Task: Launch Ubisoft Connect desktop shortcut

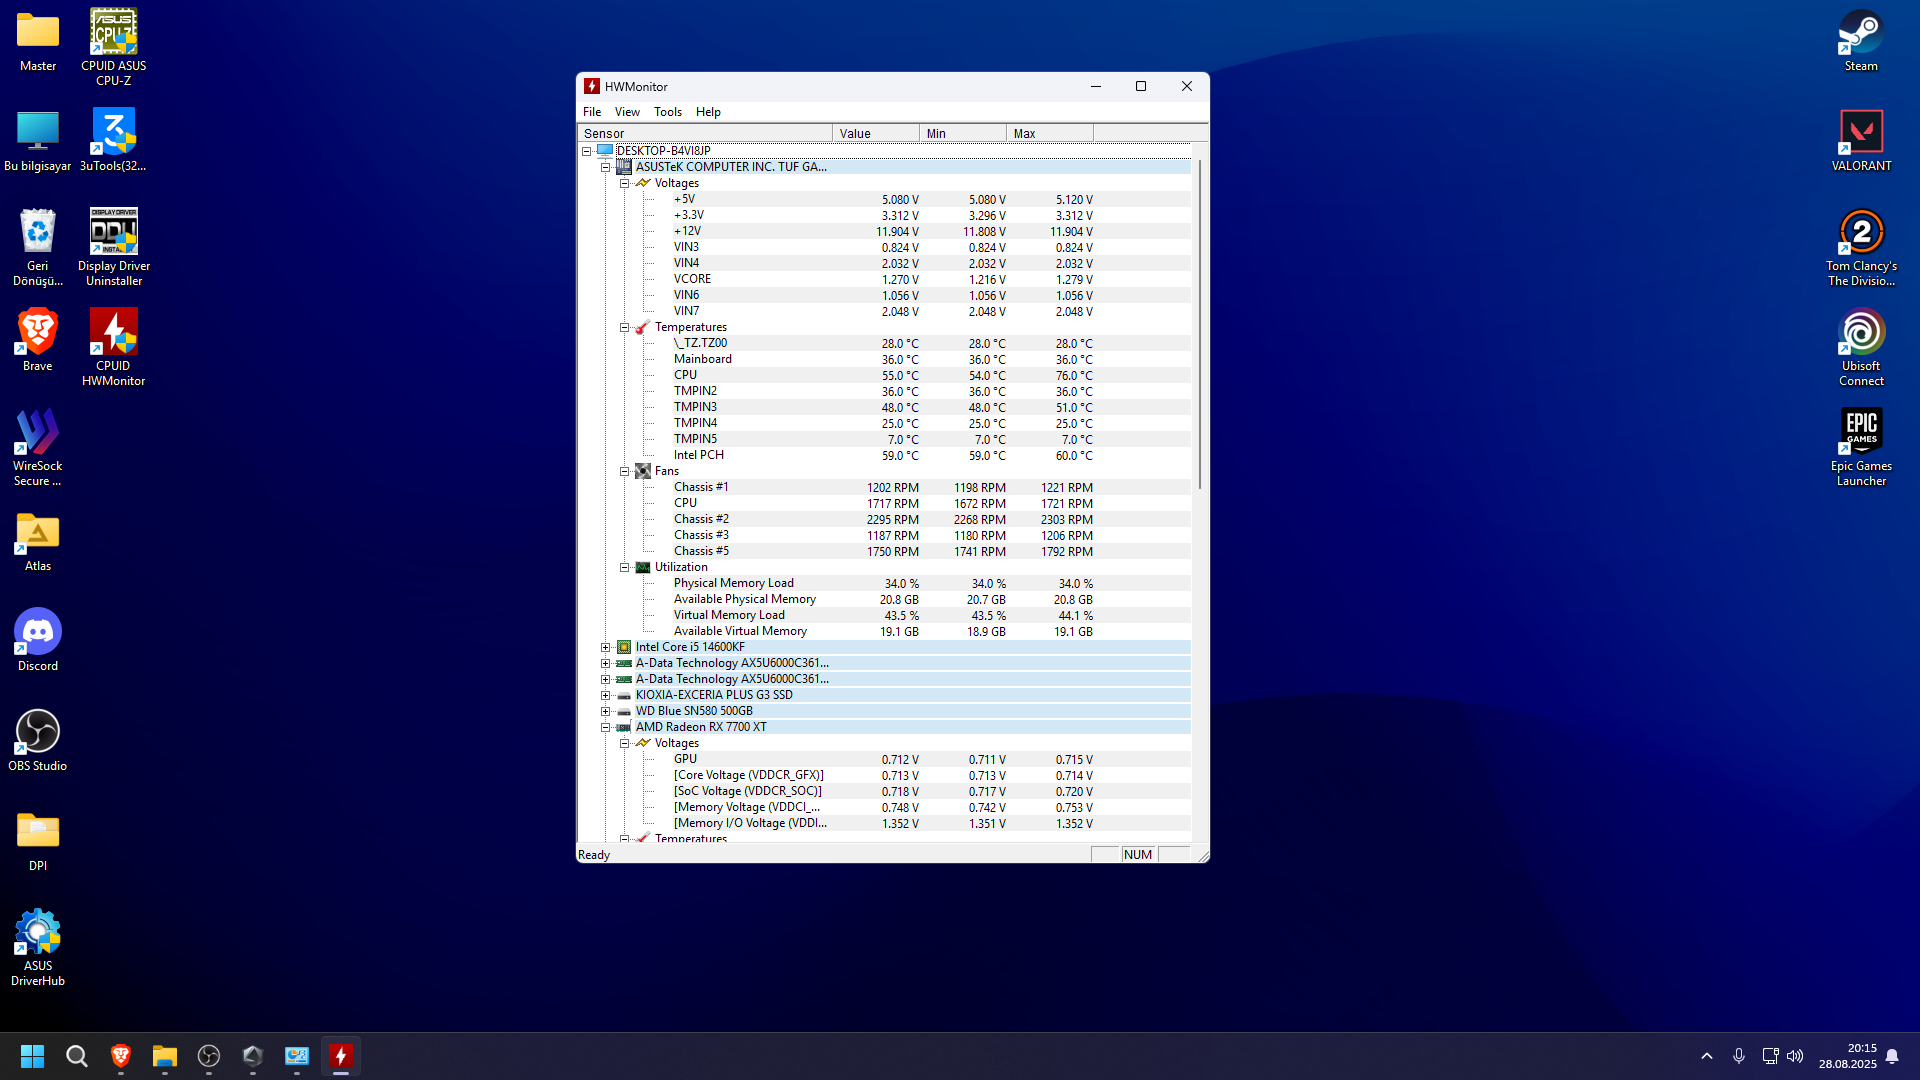Action: pyautogui.click(x=1861, y=348)
